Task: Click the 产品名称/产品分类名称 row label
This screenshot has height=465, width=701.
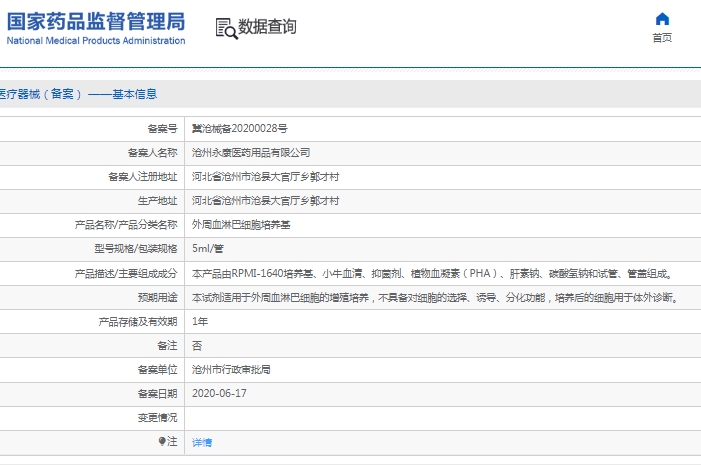Action: click(x=126, y=225)
